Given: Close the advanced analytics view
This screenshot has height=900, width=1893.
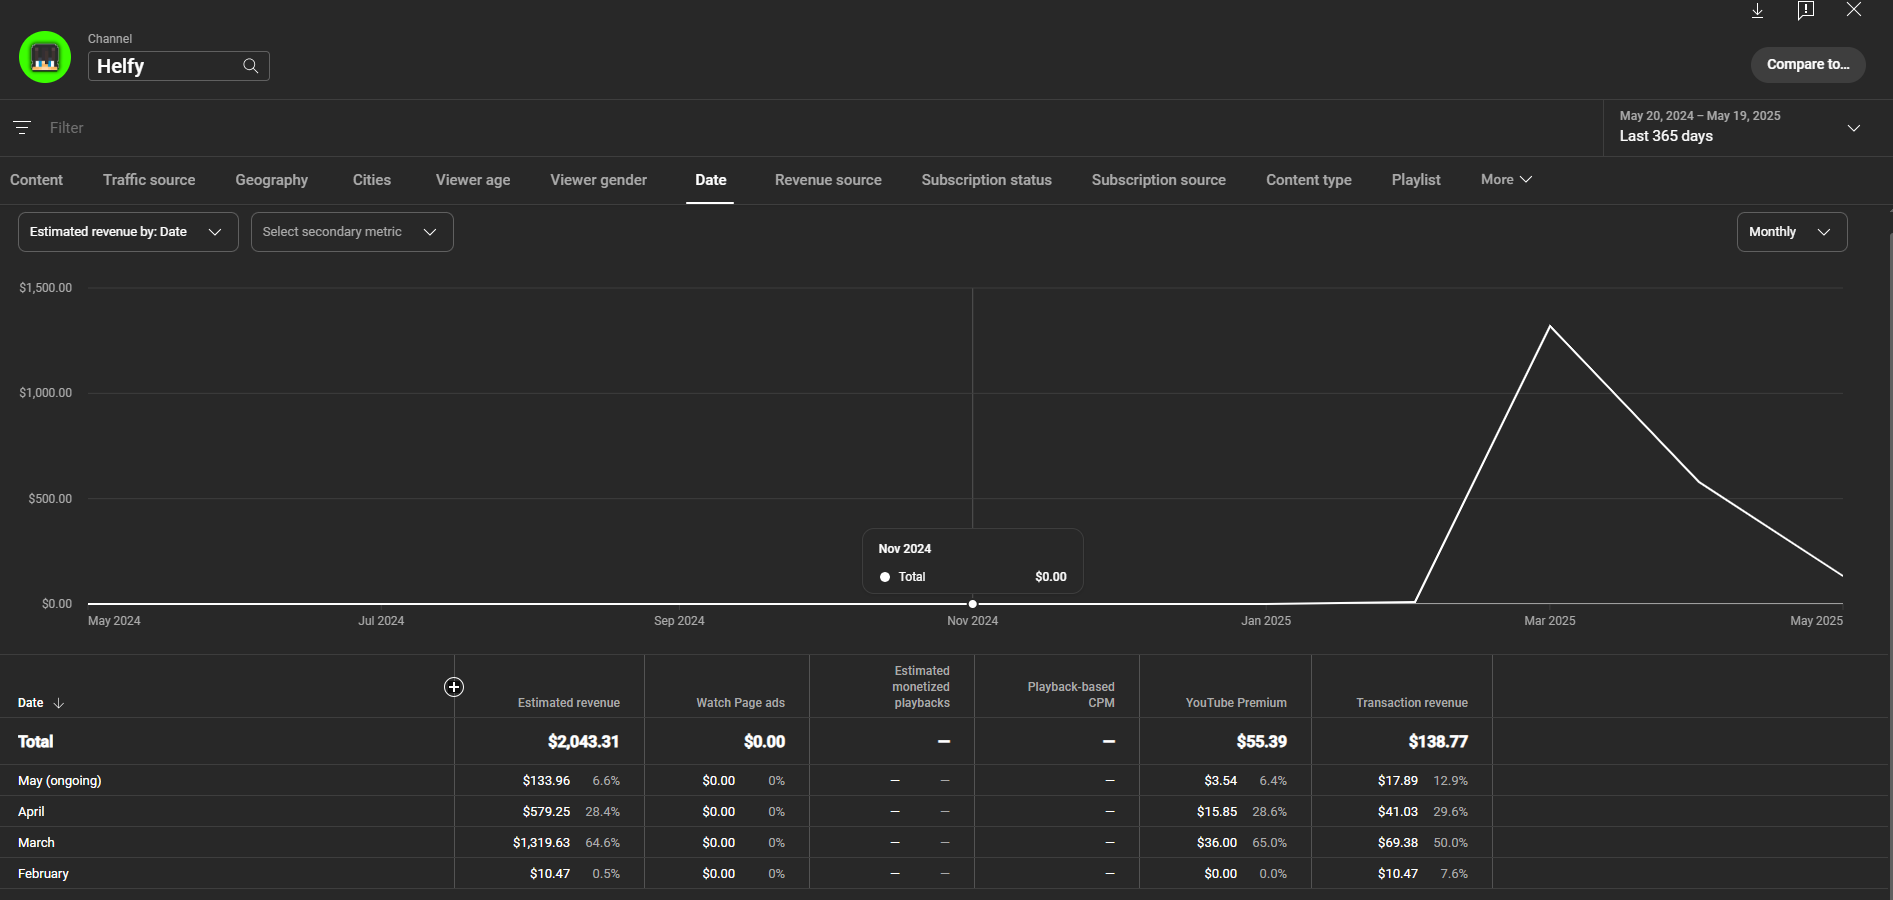Looking at the screenshot, I should pyautogui.click(x=1854, y=9).
